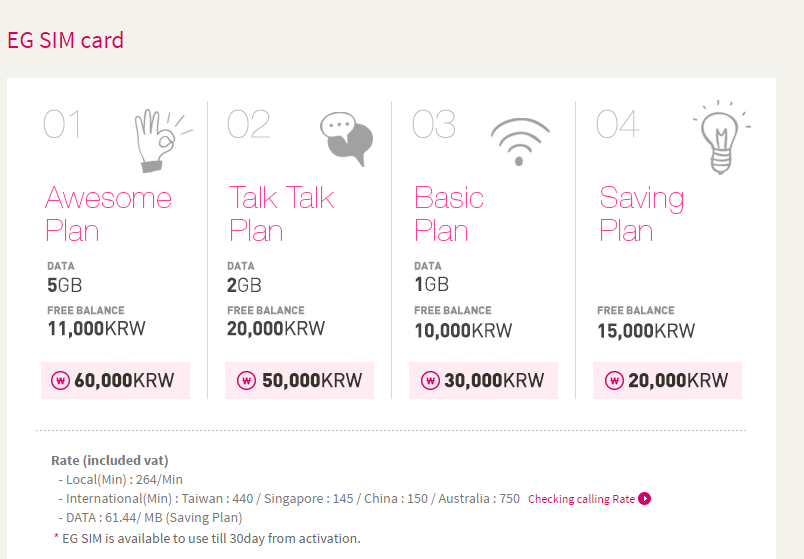Click the light bulb icon on Saving Plan
This screenshot has width=804, height=559.
[x=720, y=138]
